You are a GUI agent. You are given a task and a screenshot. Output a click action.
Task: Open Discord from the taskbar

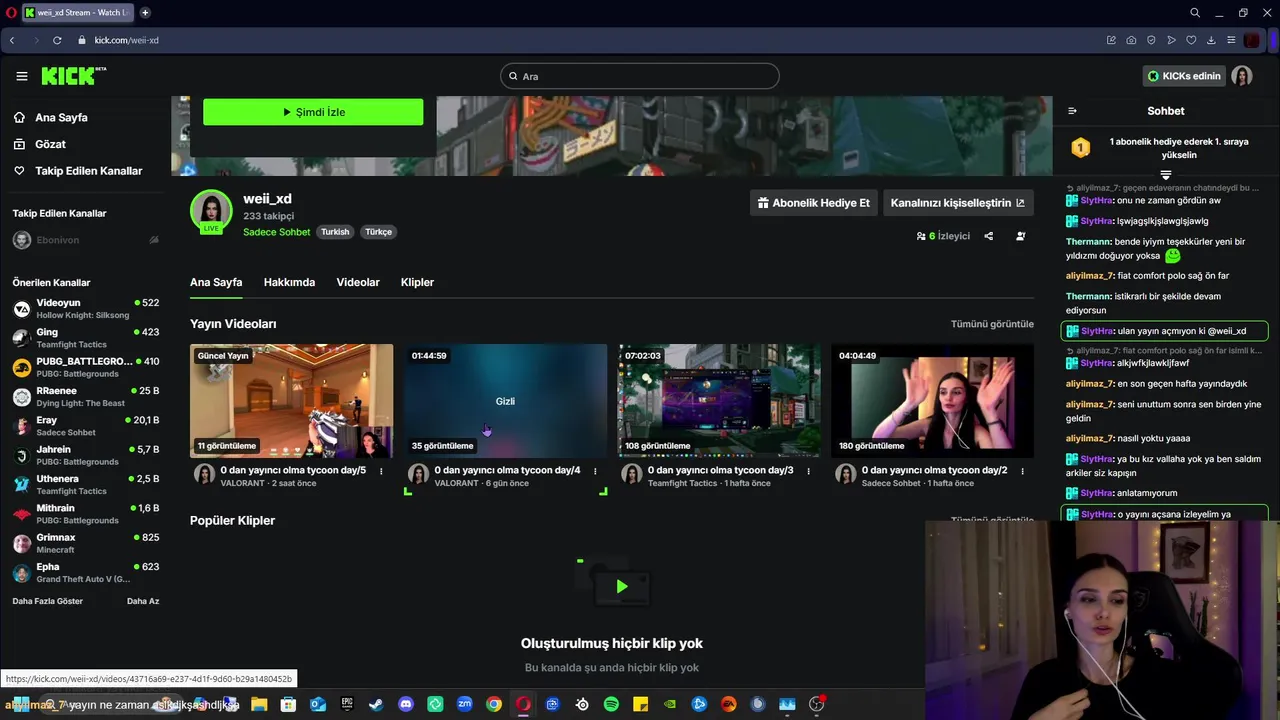click(x=405, y=704)
